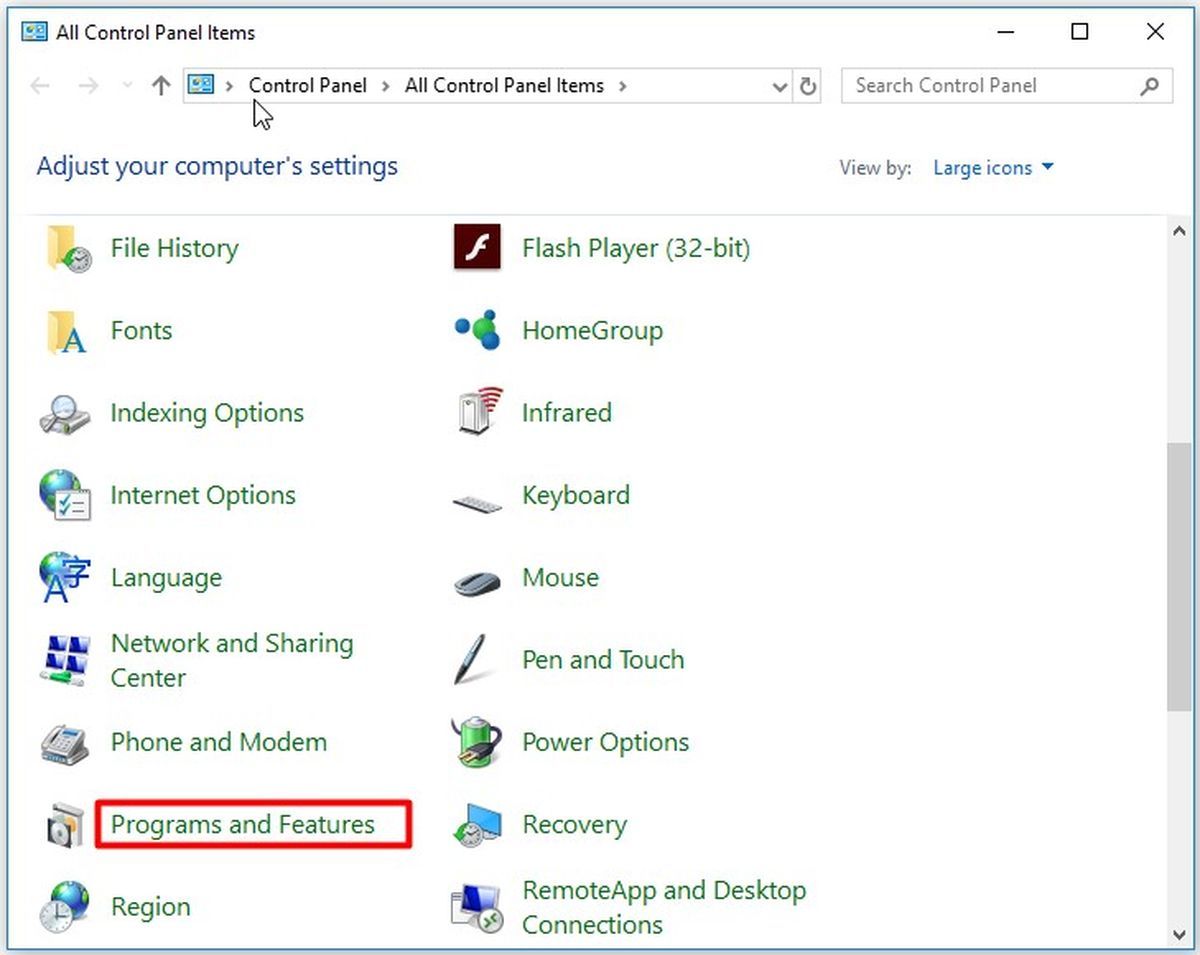Expand chevron after All Control Panel Items
The height and width of the screenshot is (955, 1200).
click(623, 86)
